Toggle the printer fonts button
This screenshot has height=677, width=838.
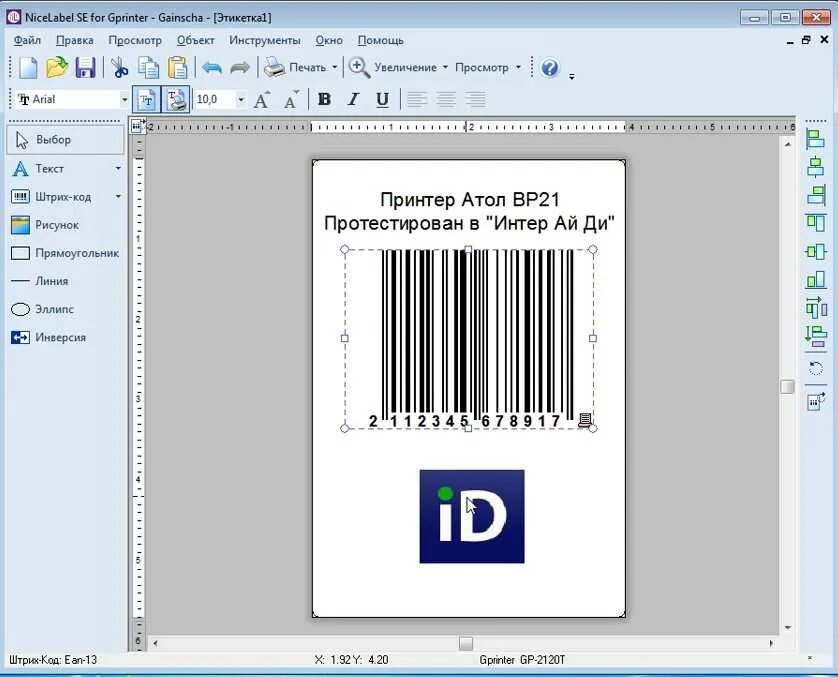(175, 99)
